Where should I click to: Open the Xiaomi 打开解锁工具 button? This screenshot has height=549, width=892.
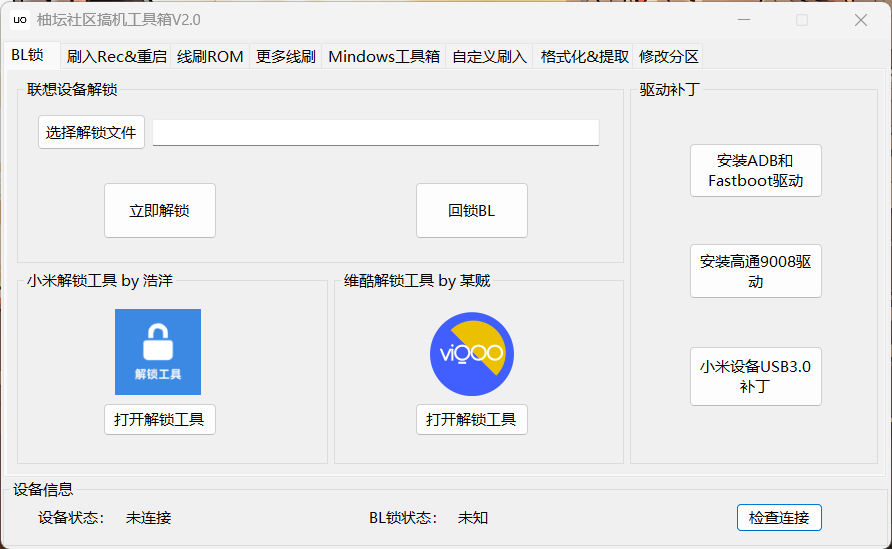[159, 420]
